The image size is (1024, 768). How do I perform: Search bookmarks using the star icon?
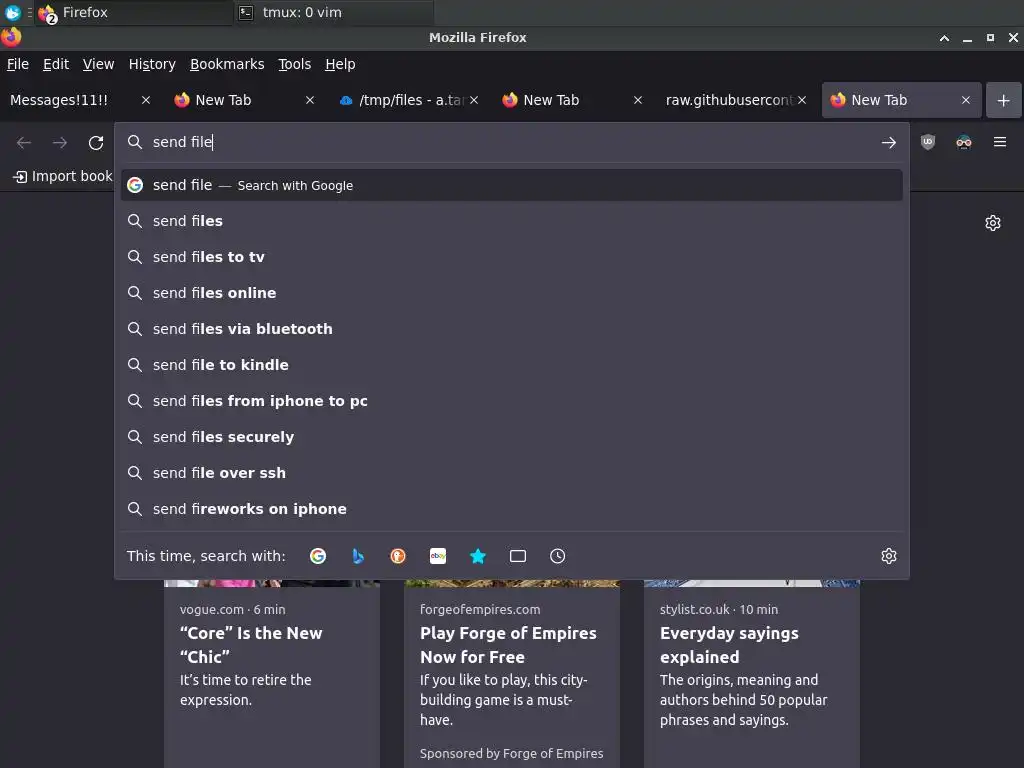coord(477,556)
